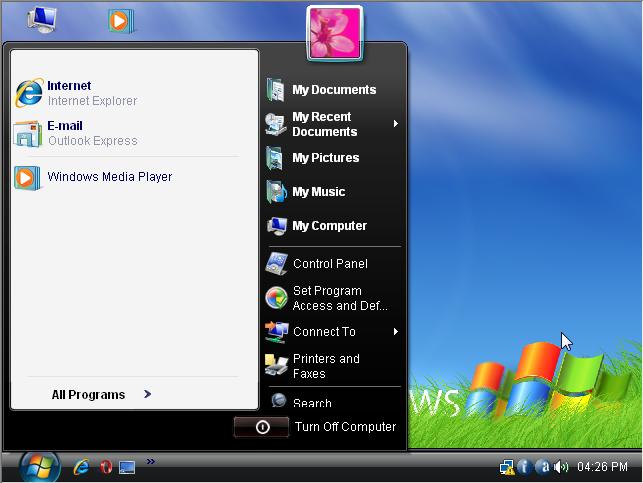Click Internet Explorer in Quick Launch bar

(x=82, y=467)
